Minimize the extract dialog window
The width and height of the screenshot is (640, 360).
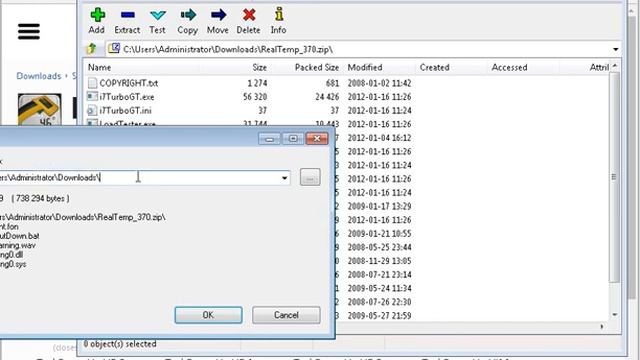(x=269, y=139)
